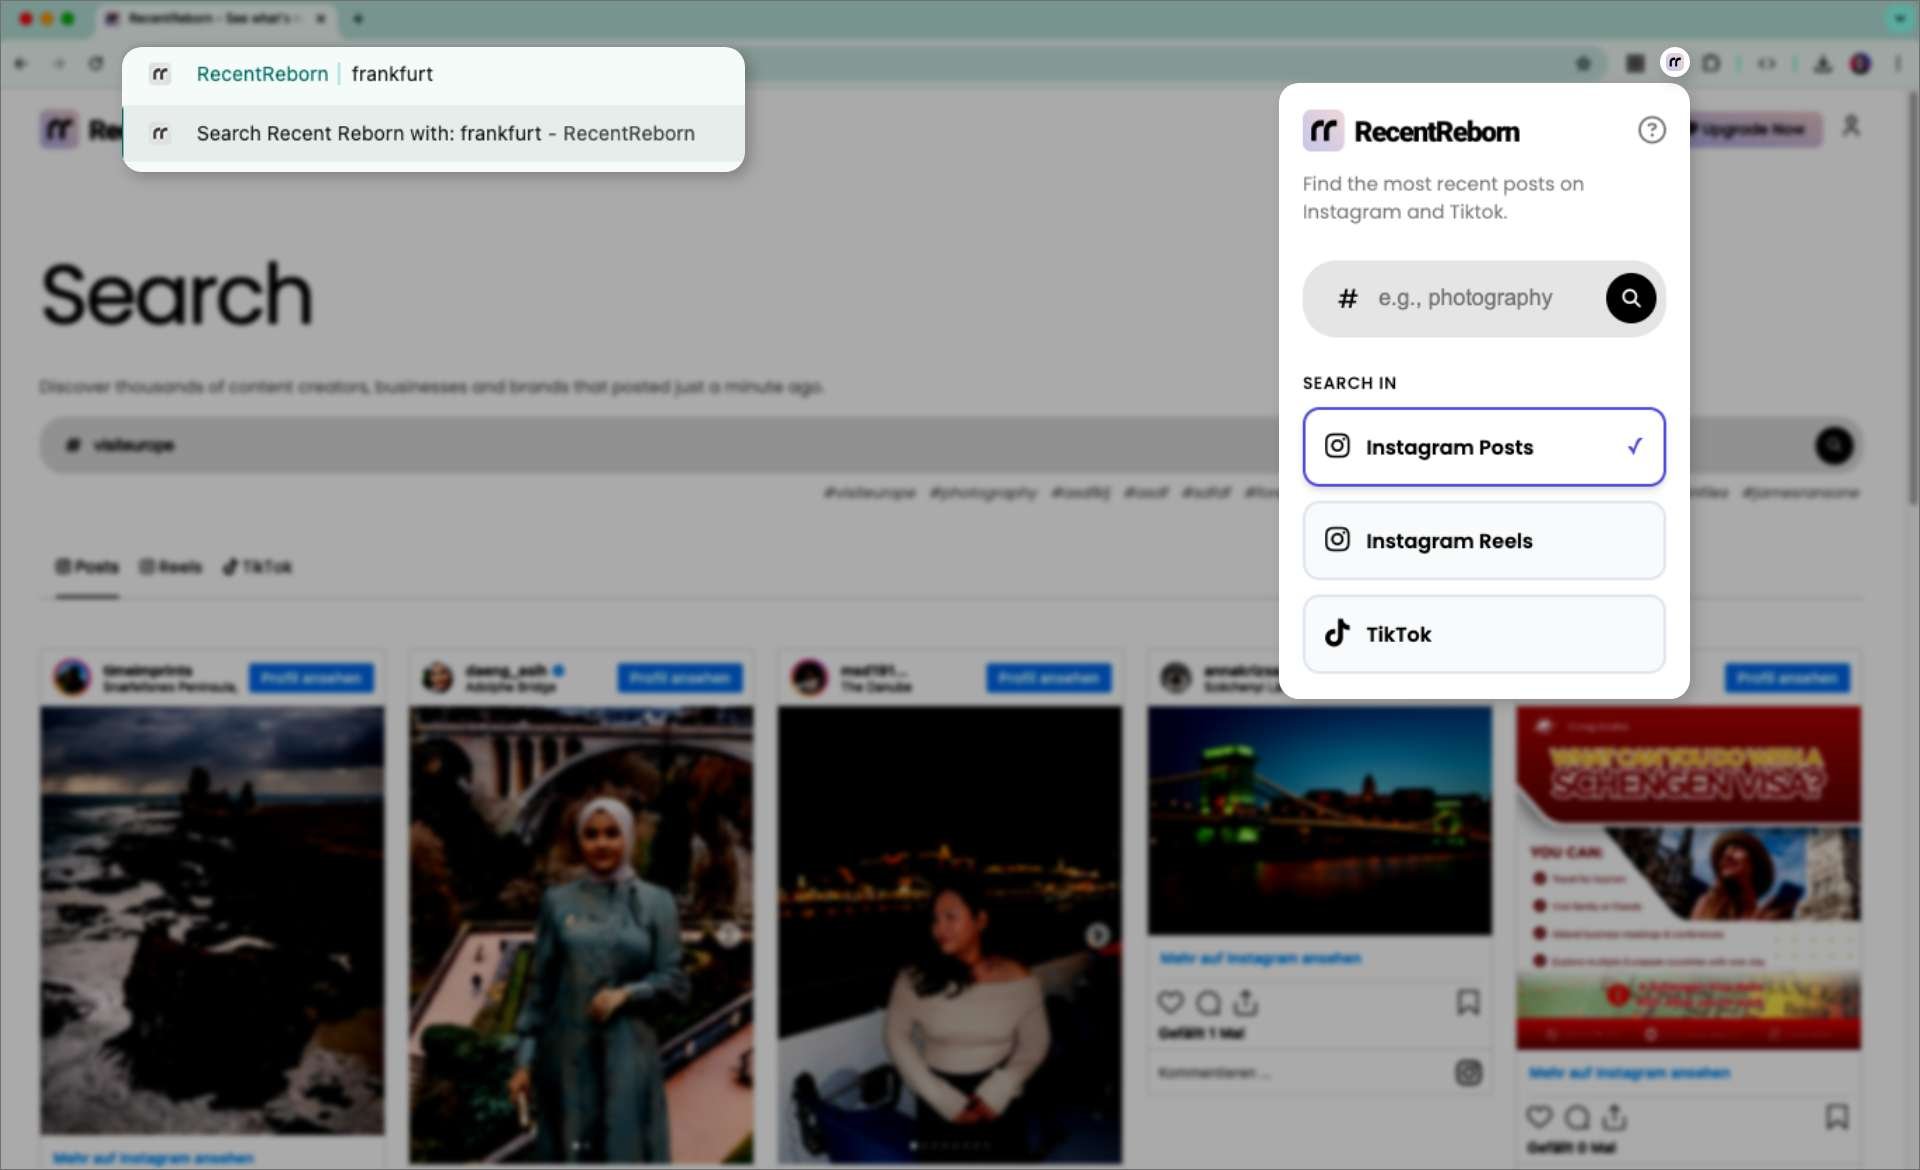Click Instagram logo icon beside the comment field

point(1468,1073)
